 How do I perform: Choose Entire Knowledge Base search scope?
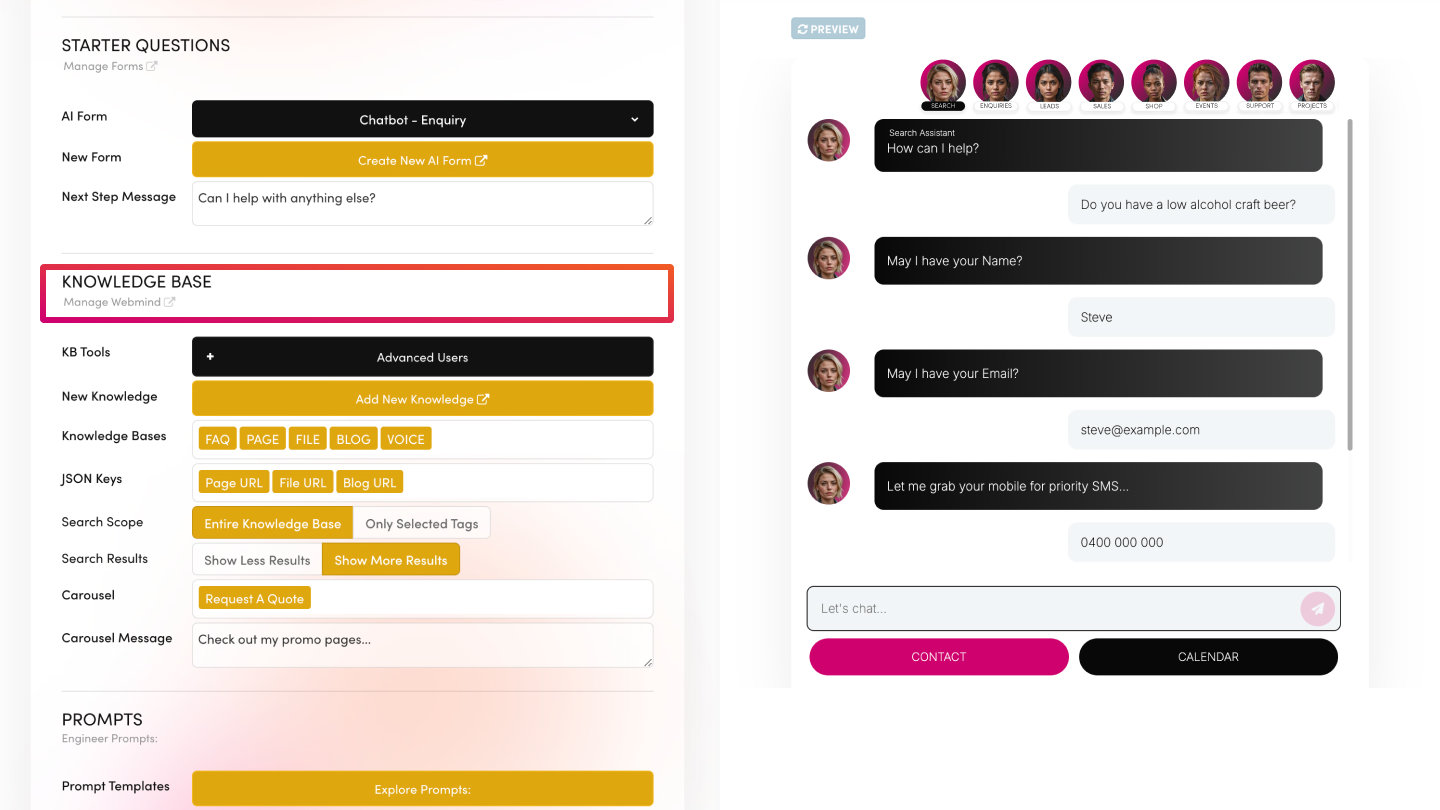pos(272,523)
